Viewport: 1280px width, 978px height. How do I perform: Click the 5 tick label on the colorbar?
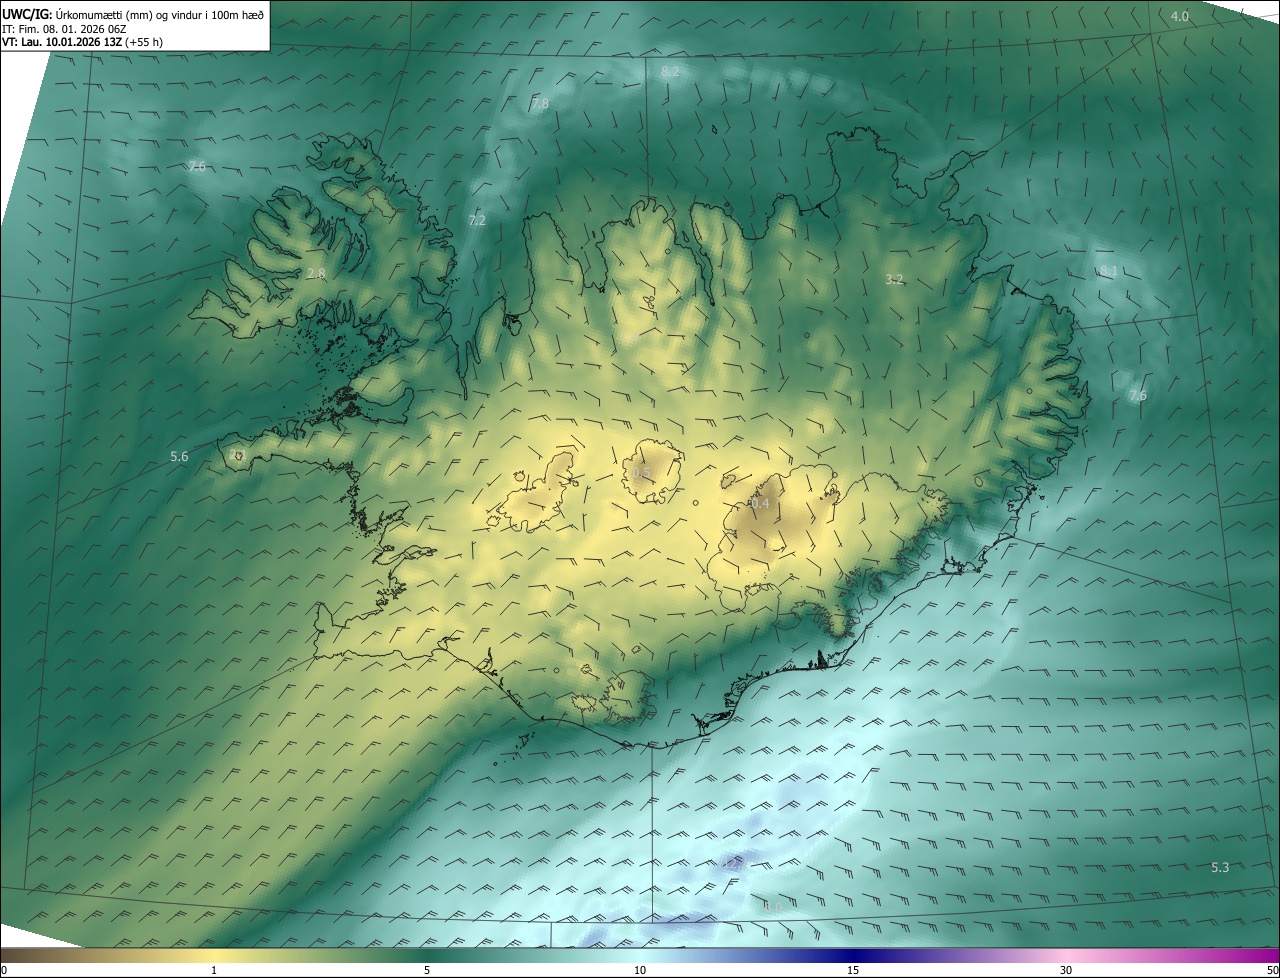pyautogui.click(x=427, y=970)
